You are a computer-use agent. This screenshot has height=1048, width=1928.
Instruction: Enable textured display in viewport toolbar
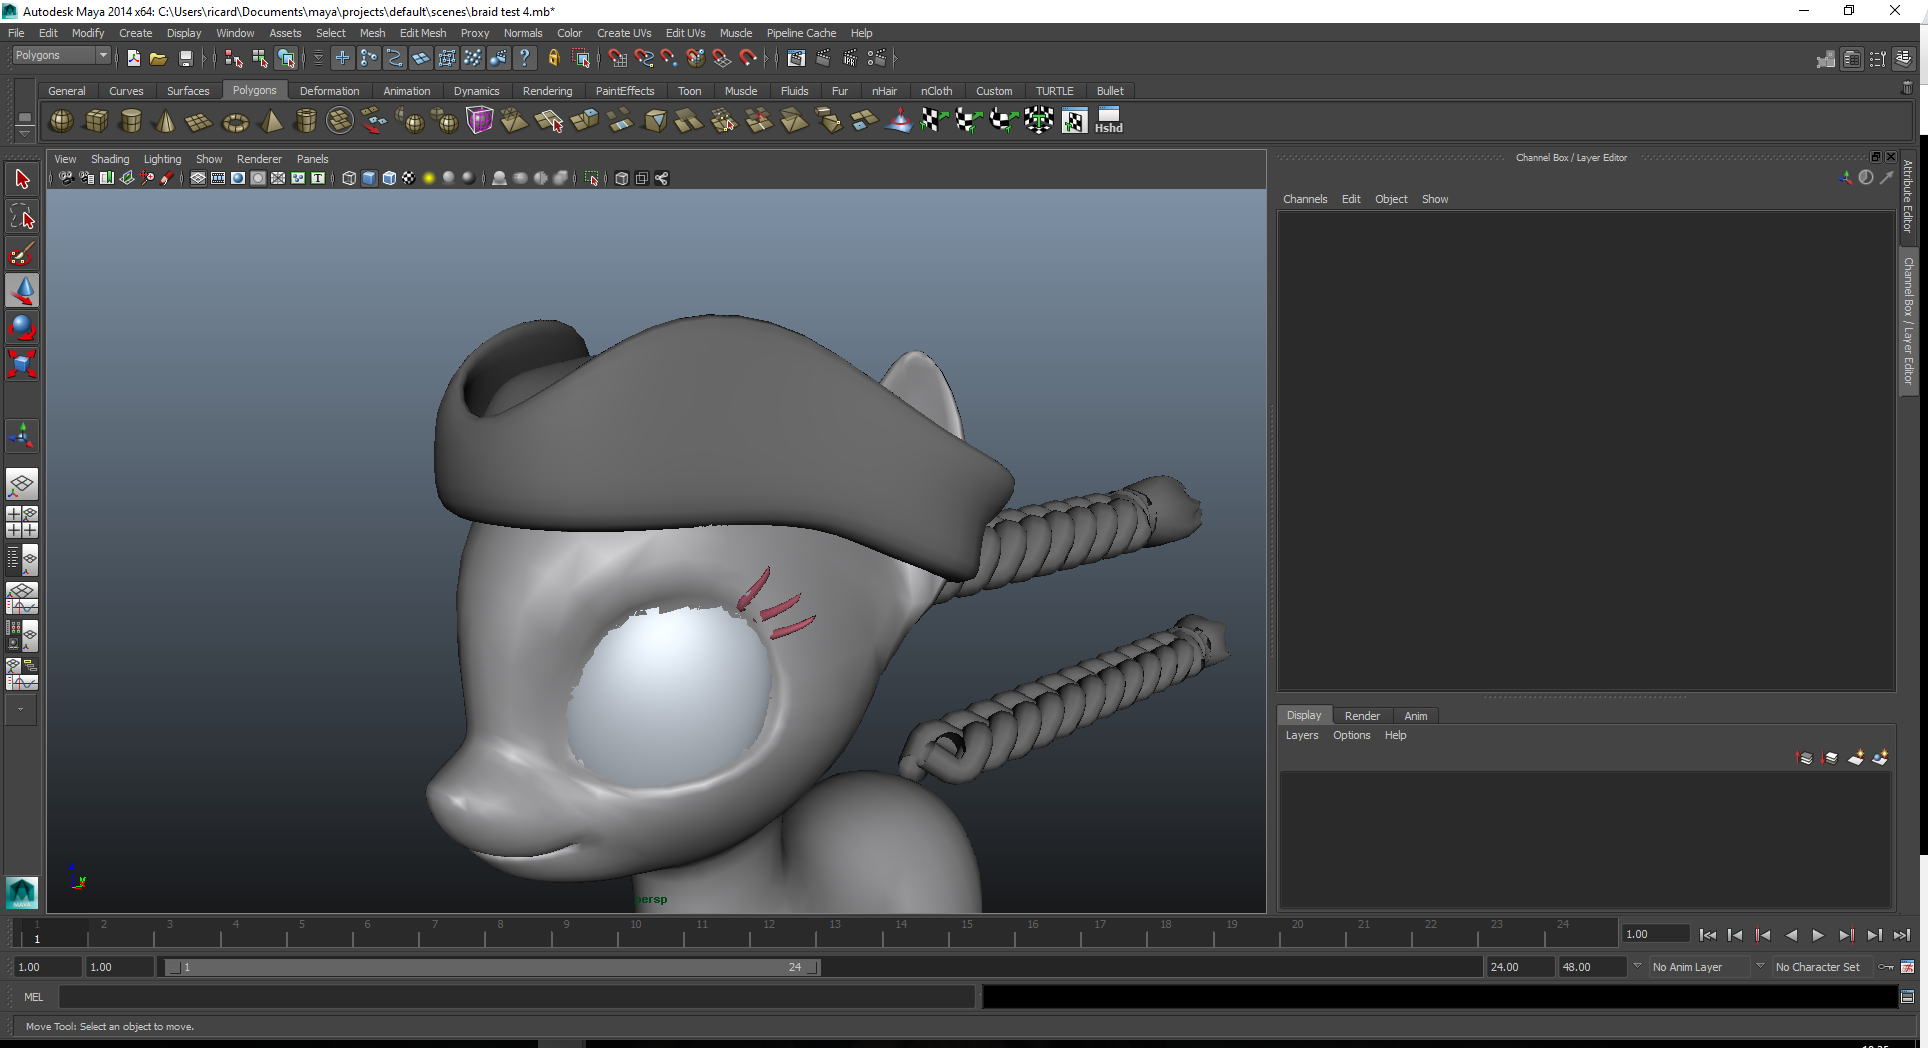tap(409, 178)
